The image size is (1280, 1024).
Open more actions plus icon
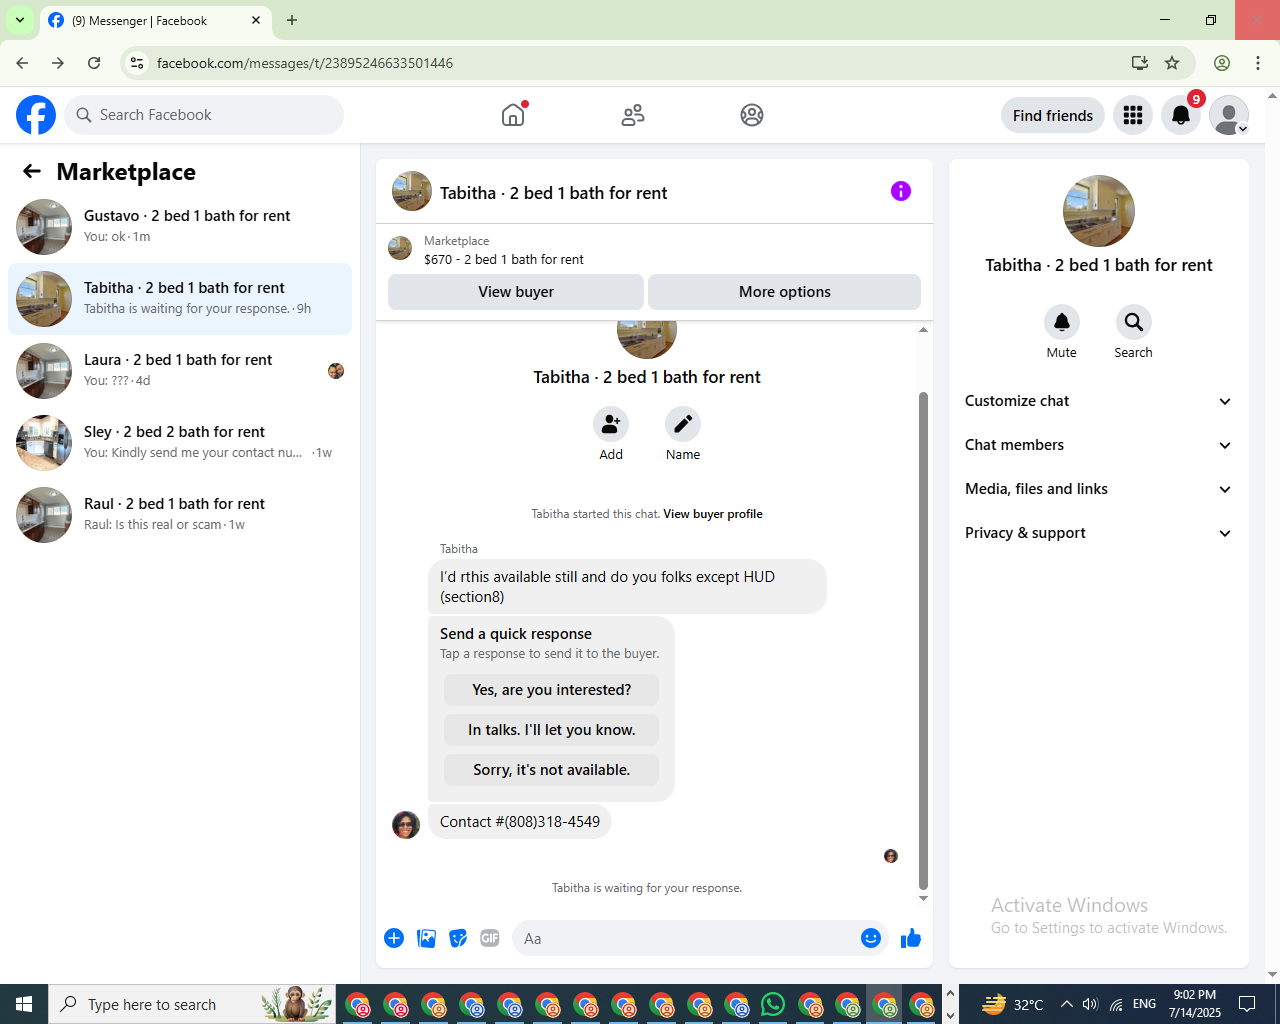click(394, 938)
